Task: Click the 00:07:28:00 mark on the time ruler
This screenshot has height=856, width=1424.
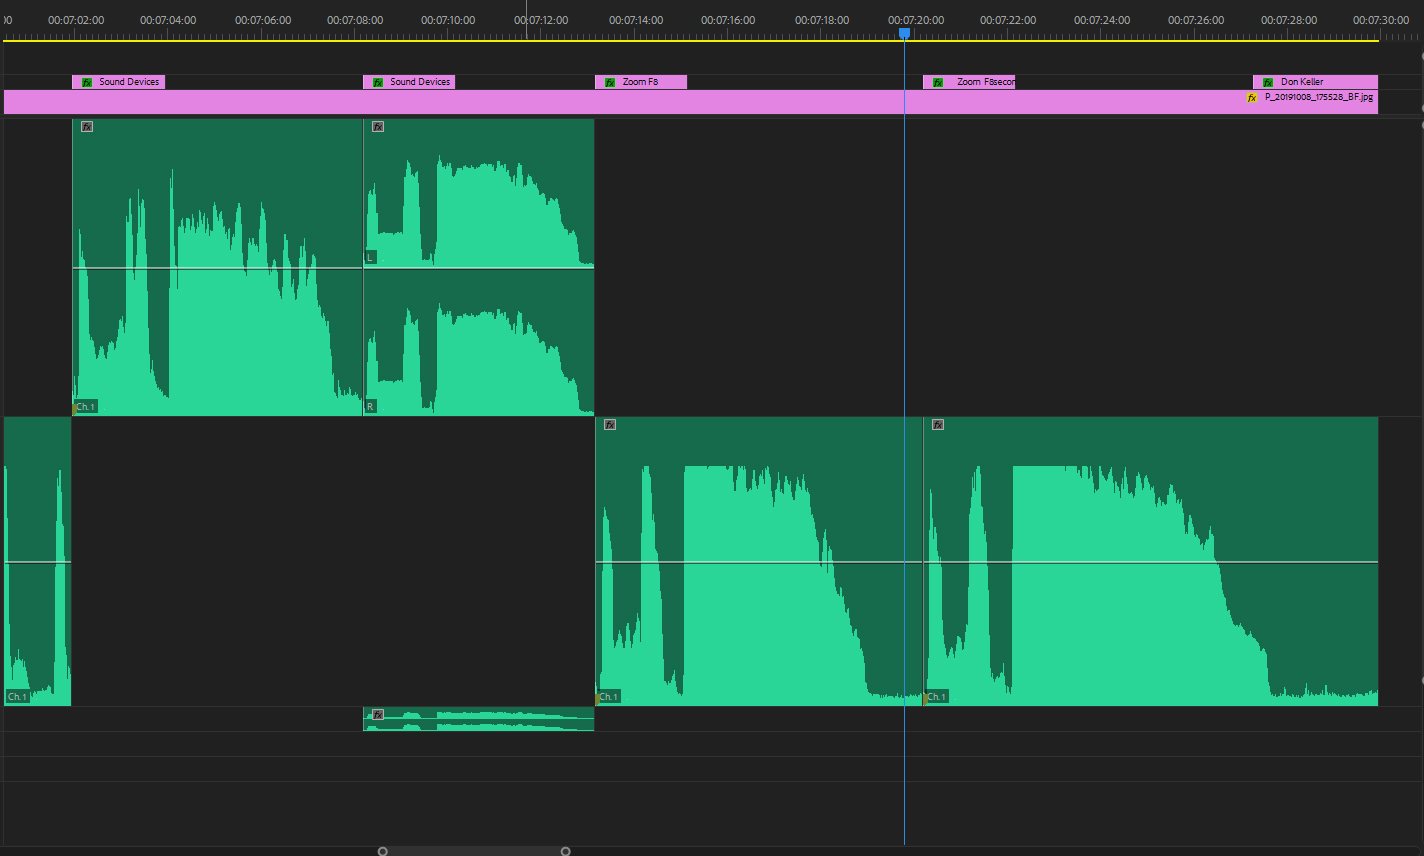Action: pos(1289,20)
